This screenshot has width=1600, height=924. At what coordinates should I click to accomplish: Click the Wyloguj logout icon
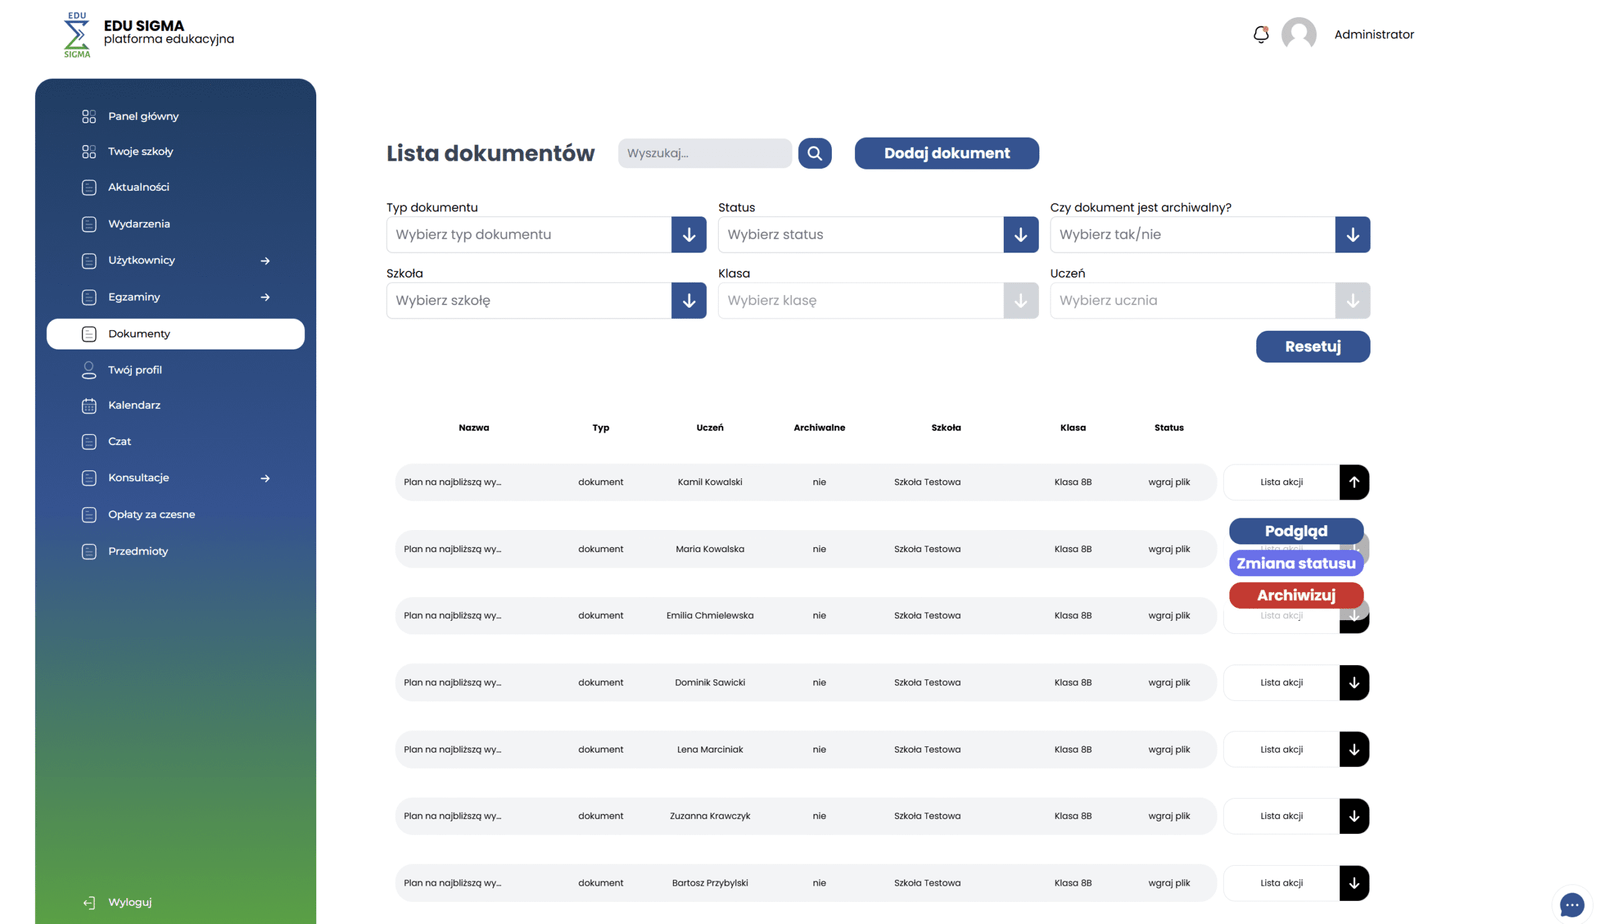89,902
